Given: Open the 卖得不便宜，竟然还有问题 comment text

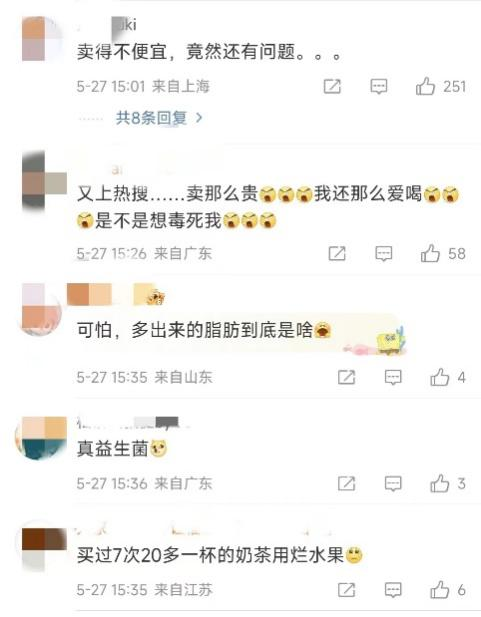Looking at the screenshot, I should [209, 52].
